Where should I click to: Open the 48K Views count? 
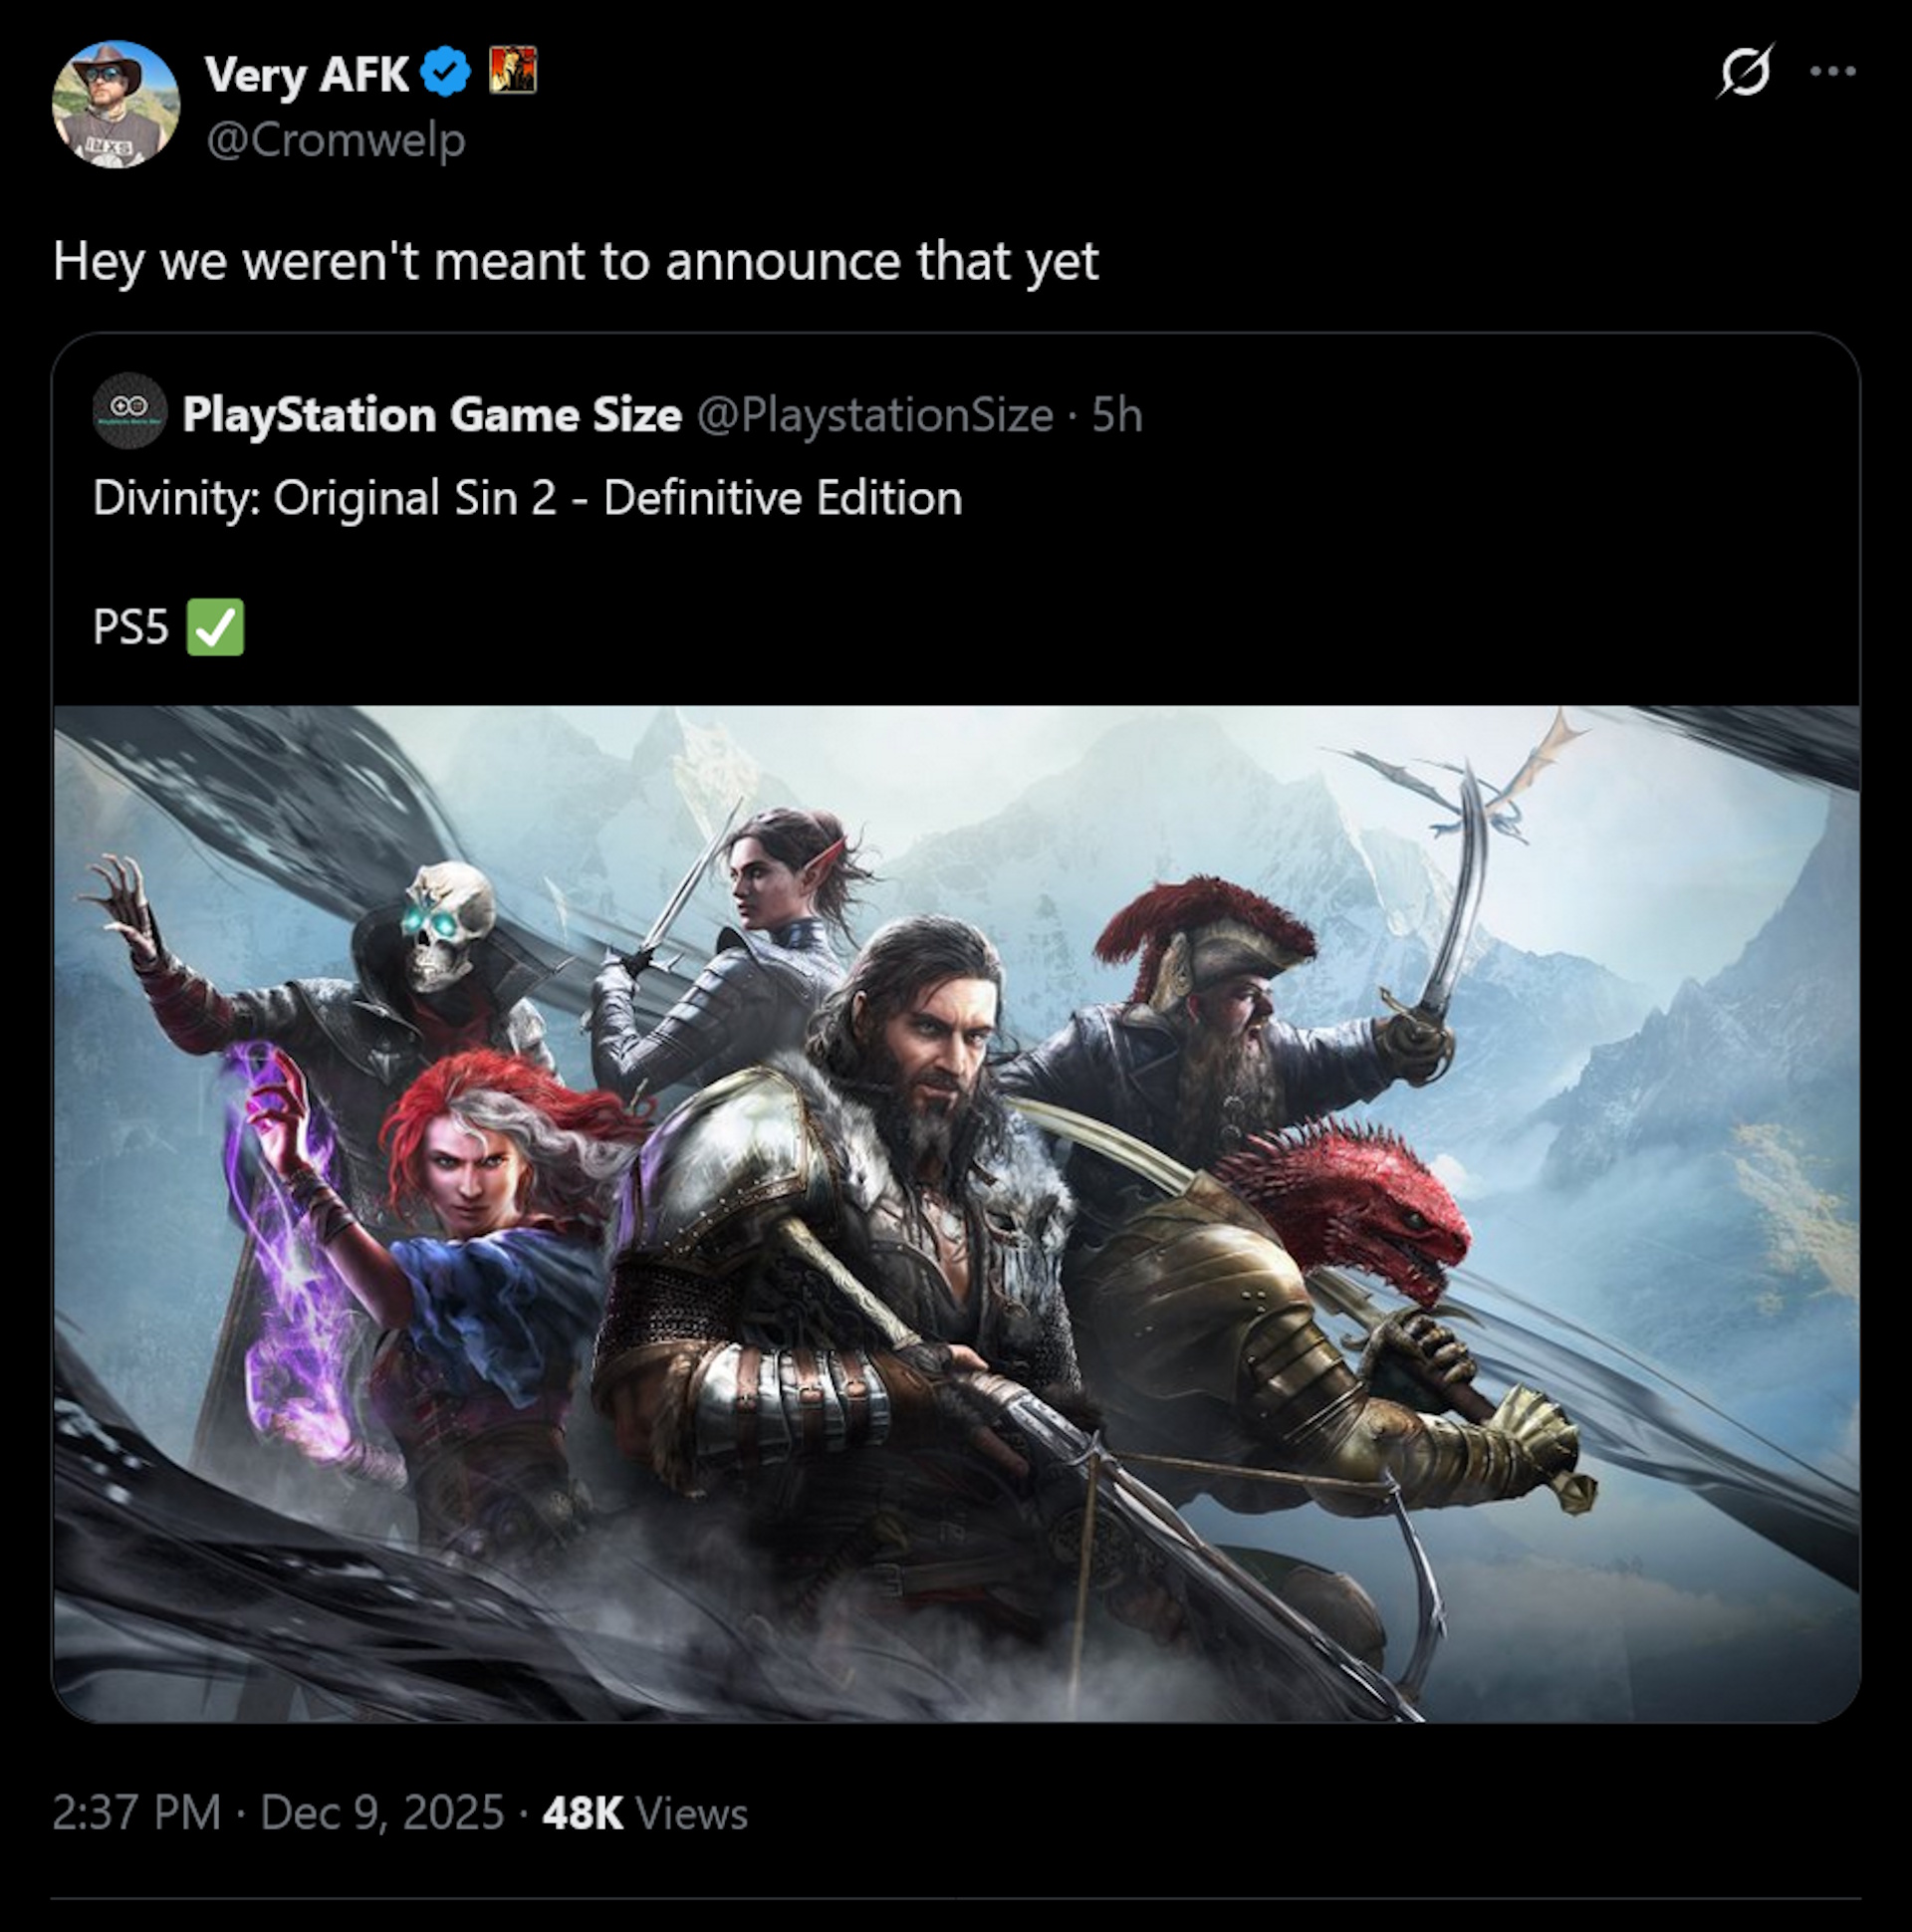point(645,1813)
